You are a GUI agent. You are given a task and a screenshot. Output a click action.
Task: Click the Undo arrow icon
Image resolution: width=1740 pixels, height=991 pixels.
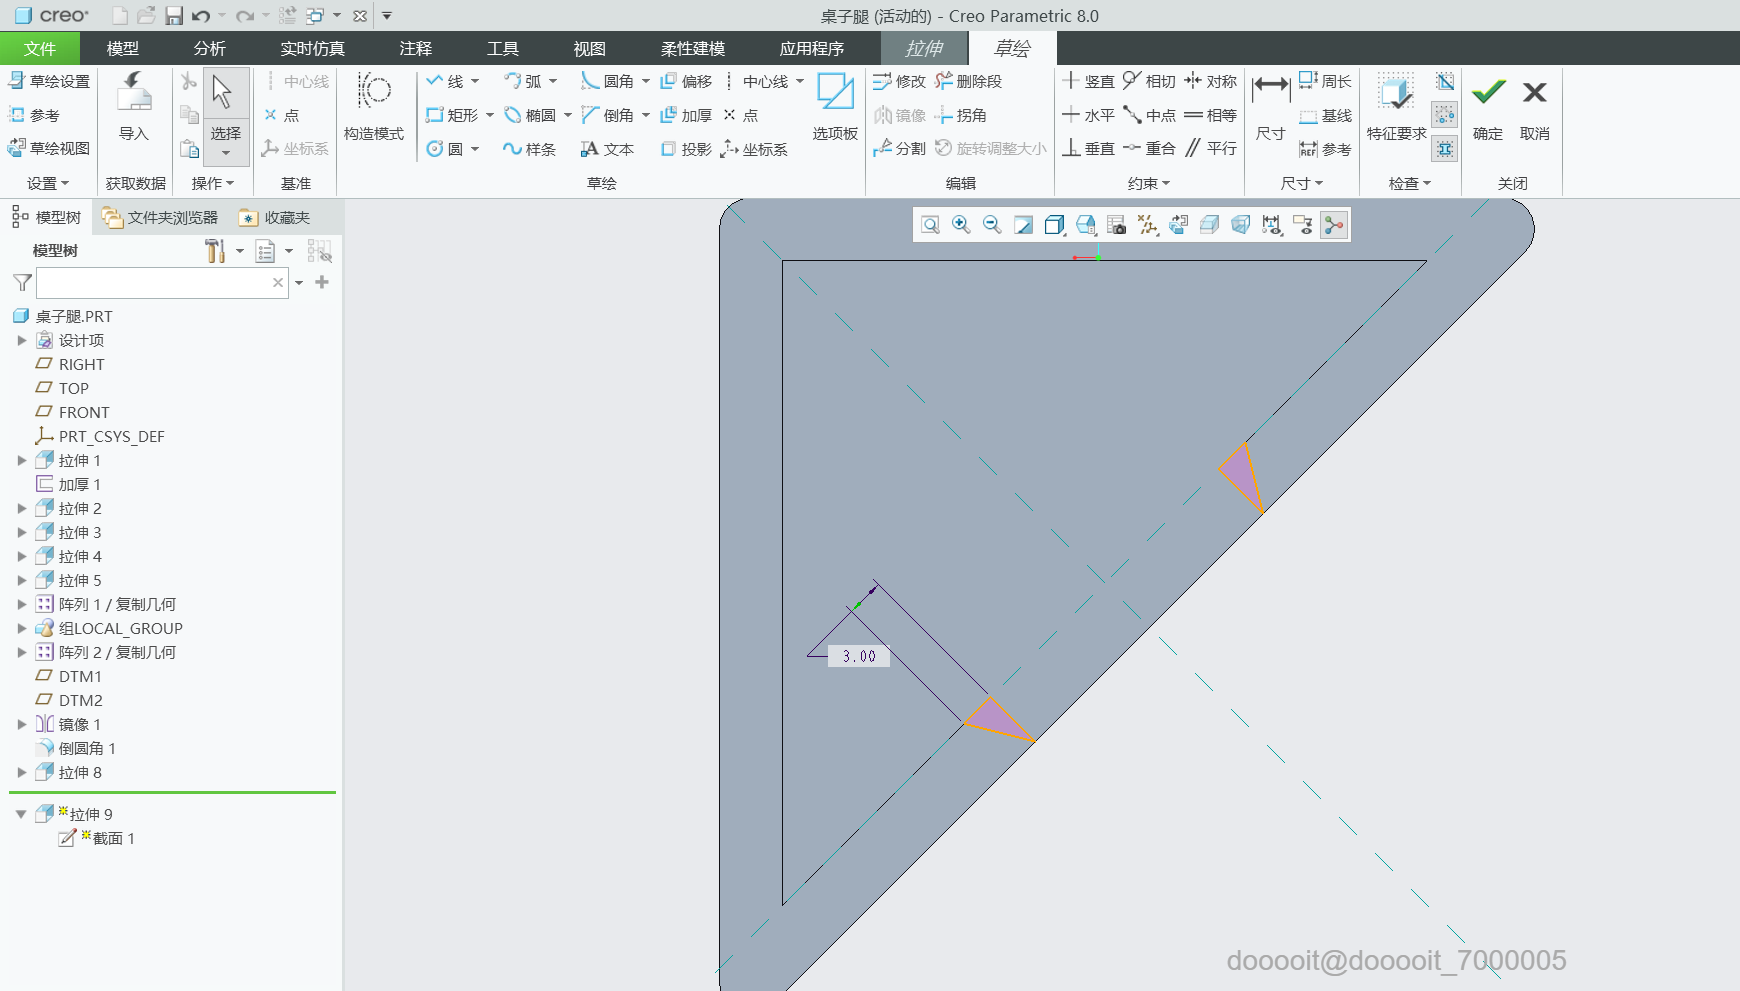click(x=201, y=16)
